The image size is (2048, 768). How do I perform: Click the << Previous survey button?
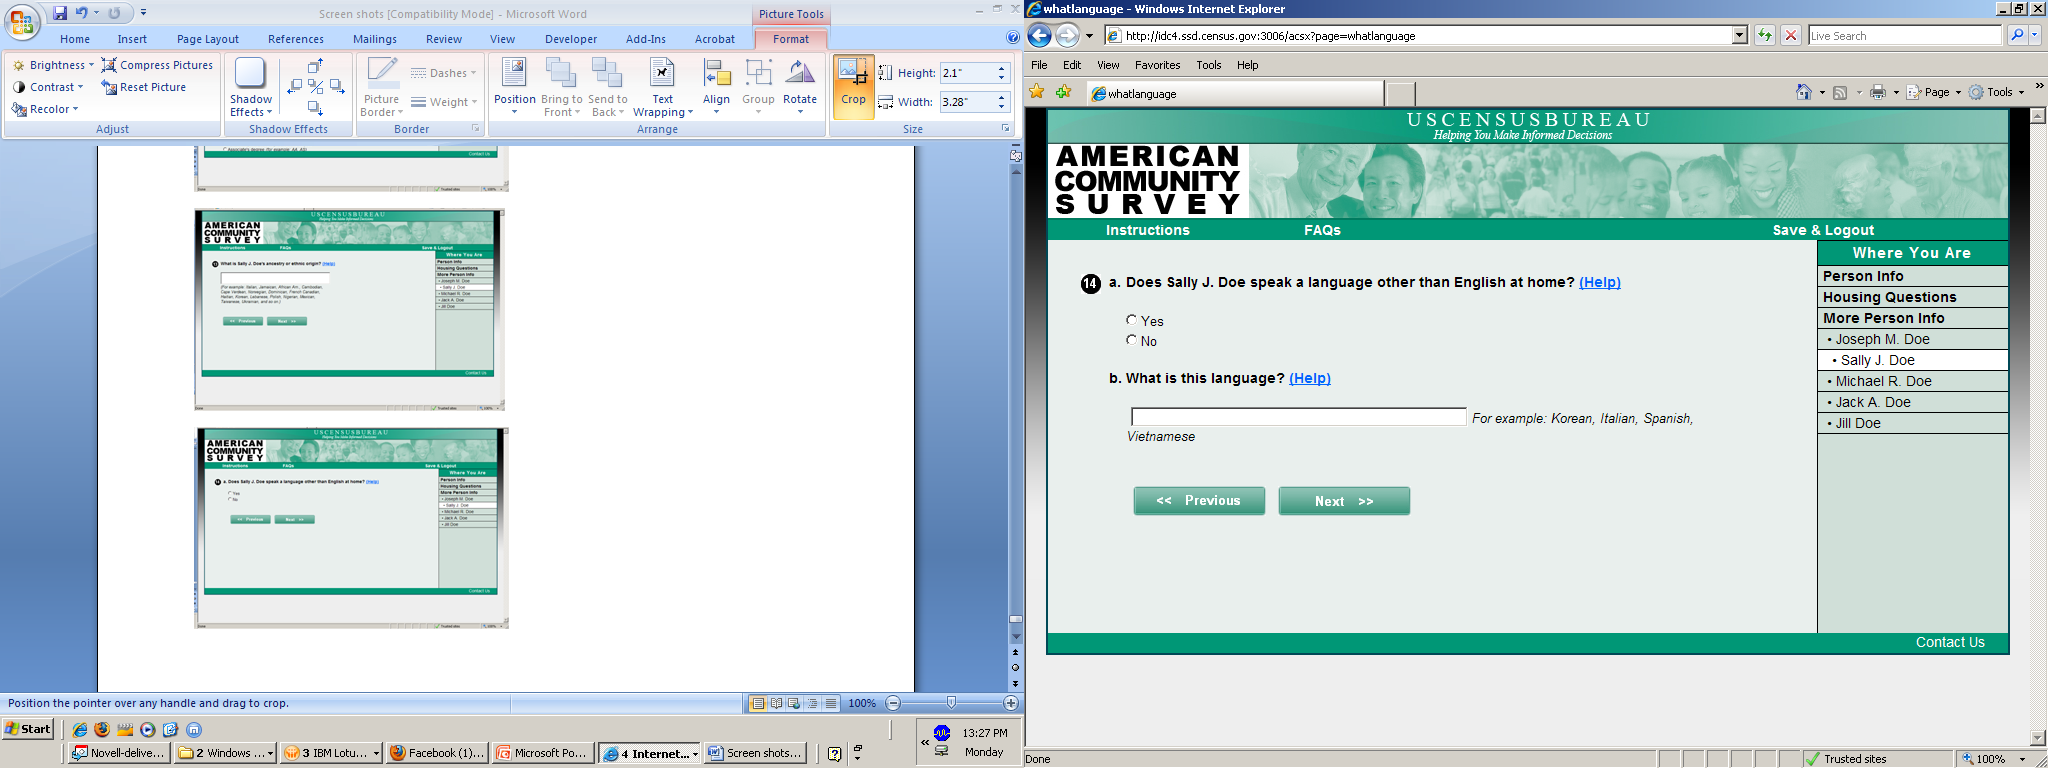pyautogui.click(x=1199, y=501)
